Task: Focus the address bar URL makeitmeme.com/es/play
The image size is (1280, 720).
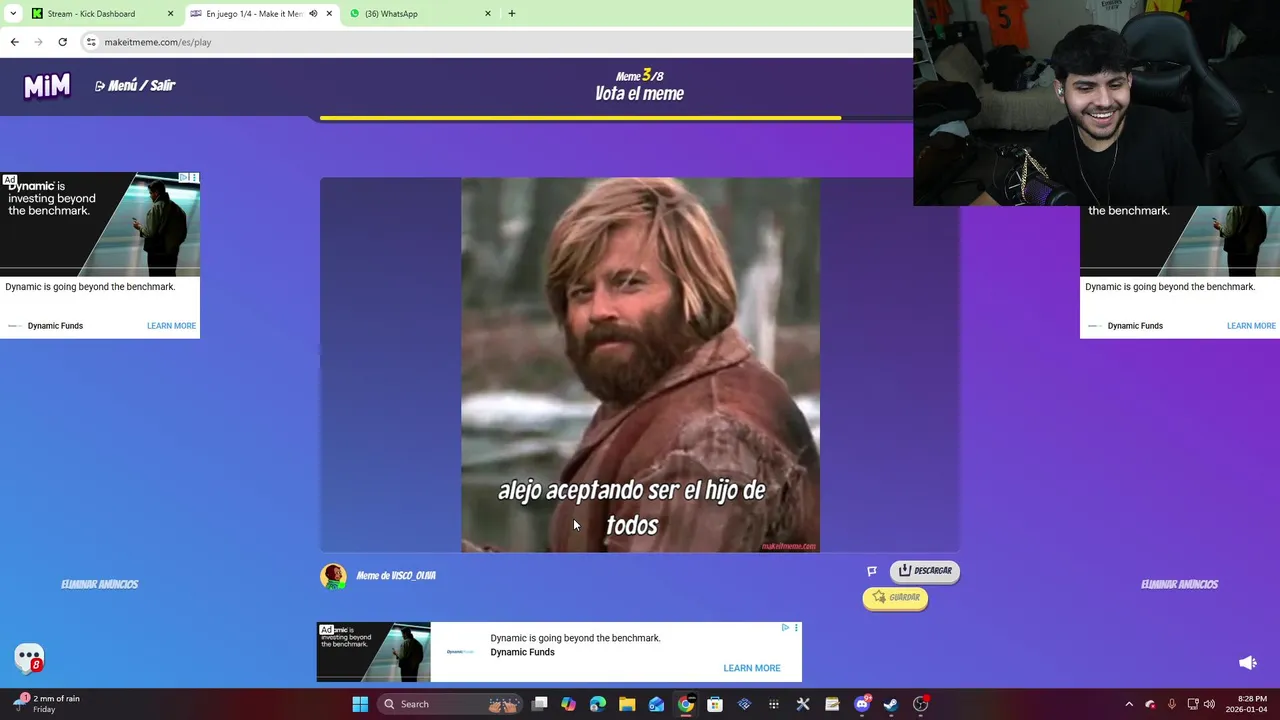Action: pyautogui.click(x=158, y=42)
